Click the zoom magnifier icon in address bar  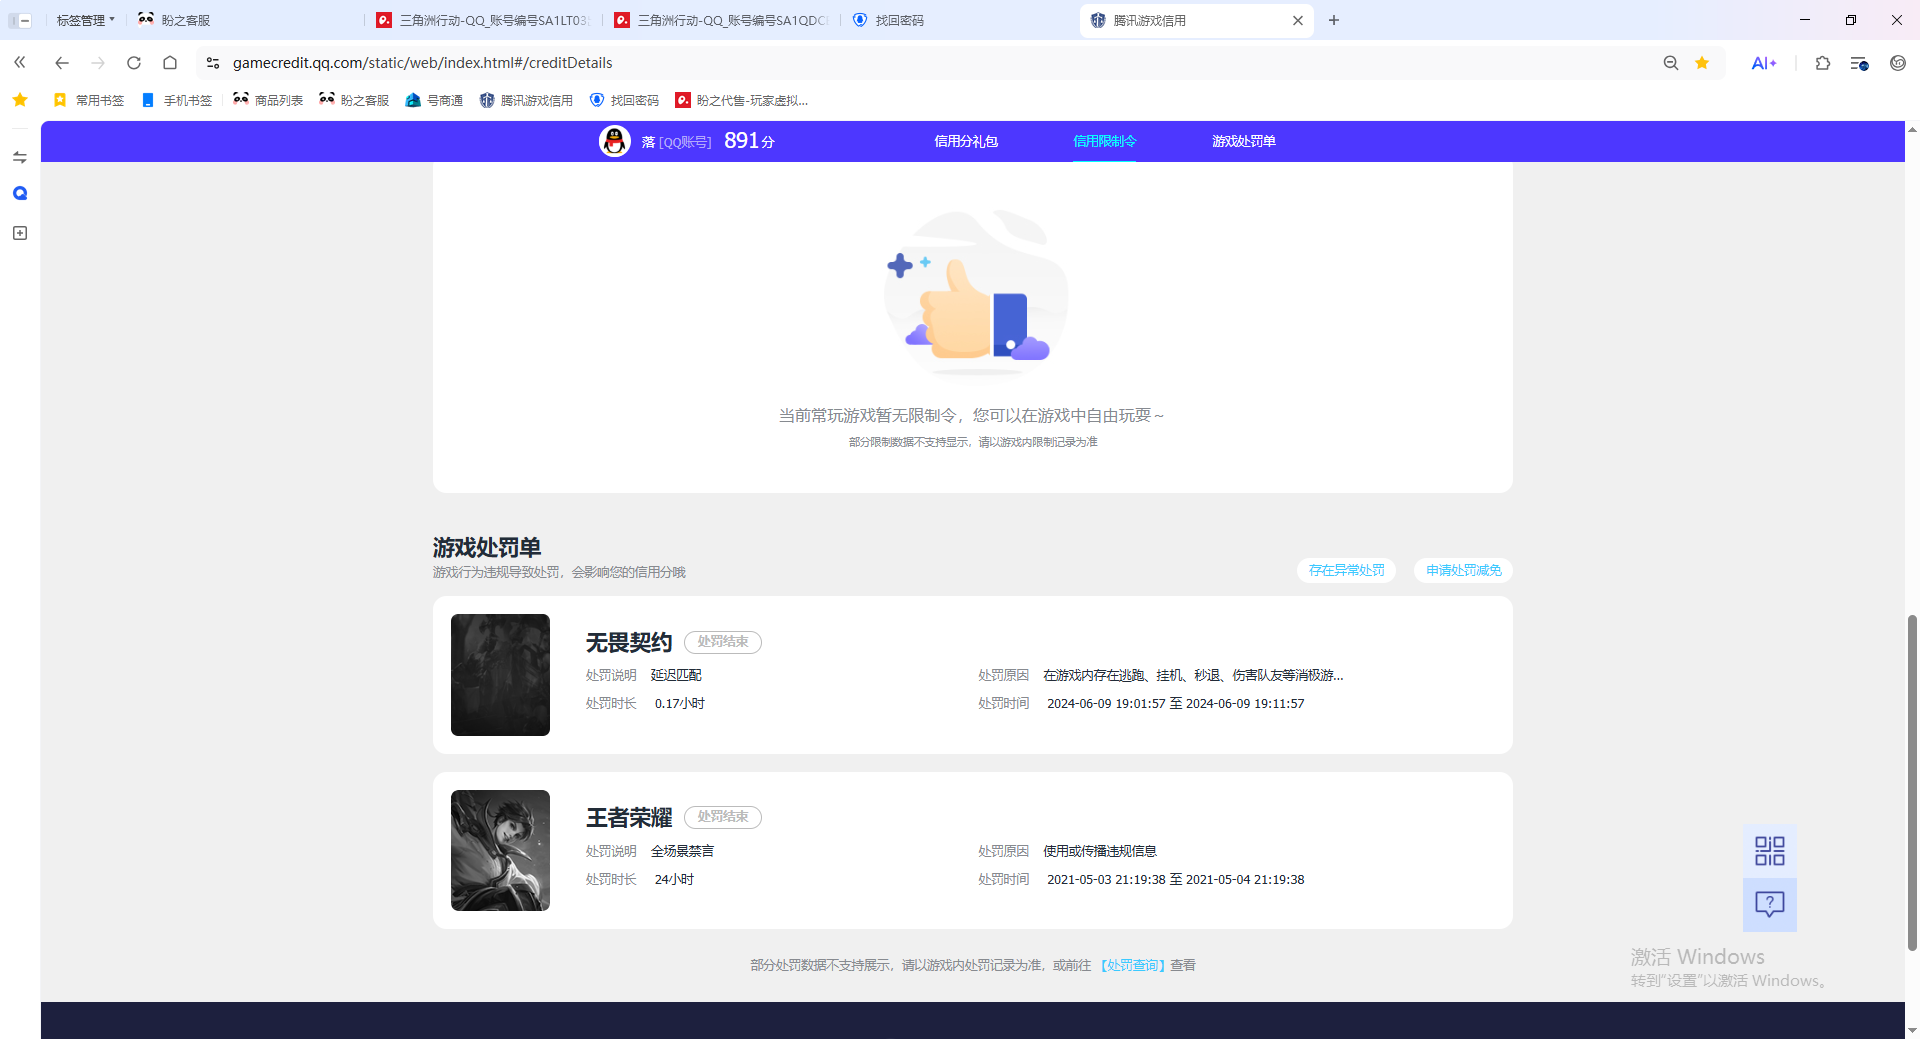coord(1671,63)
